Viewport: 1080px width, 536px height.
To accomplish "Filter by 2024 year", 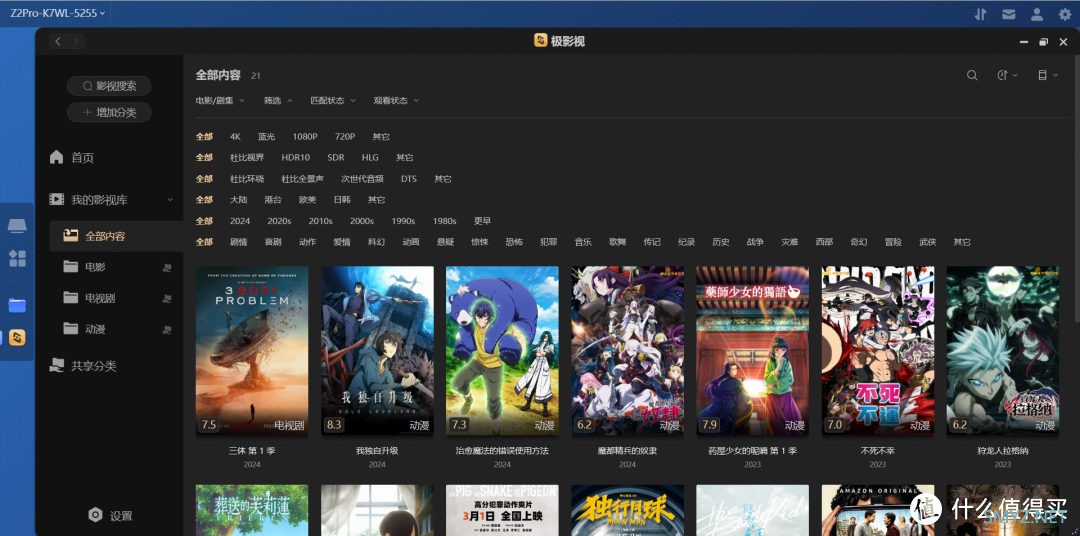I will [240, 221].
